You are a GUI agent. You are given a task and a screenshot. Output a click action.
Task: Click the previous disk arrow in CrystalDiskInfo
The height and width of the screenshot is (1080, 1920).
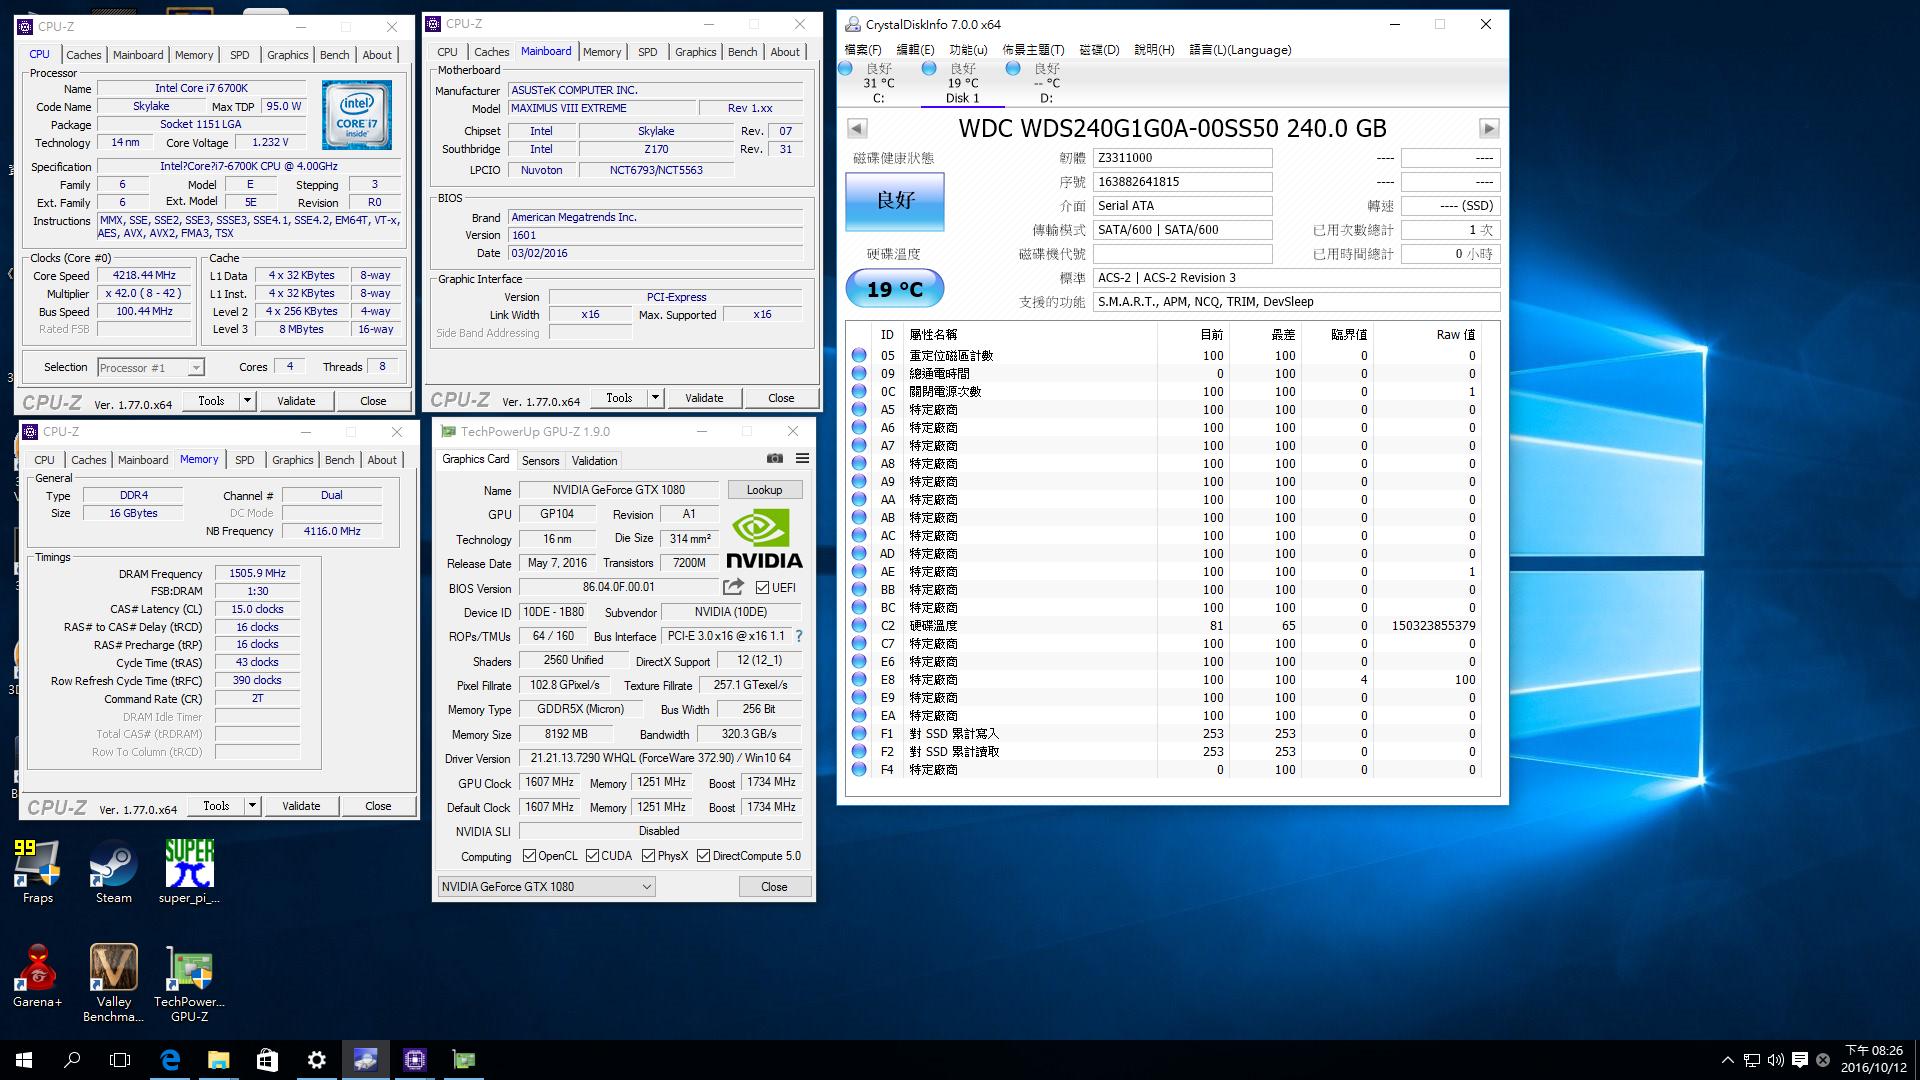point(857,129)
